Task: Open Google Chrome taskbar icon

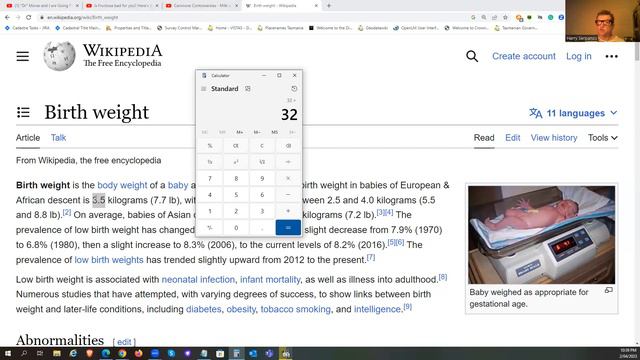Action: pyautogui.click(x=122, y=353)
